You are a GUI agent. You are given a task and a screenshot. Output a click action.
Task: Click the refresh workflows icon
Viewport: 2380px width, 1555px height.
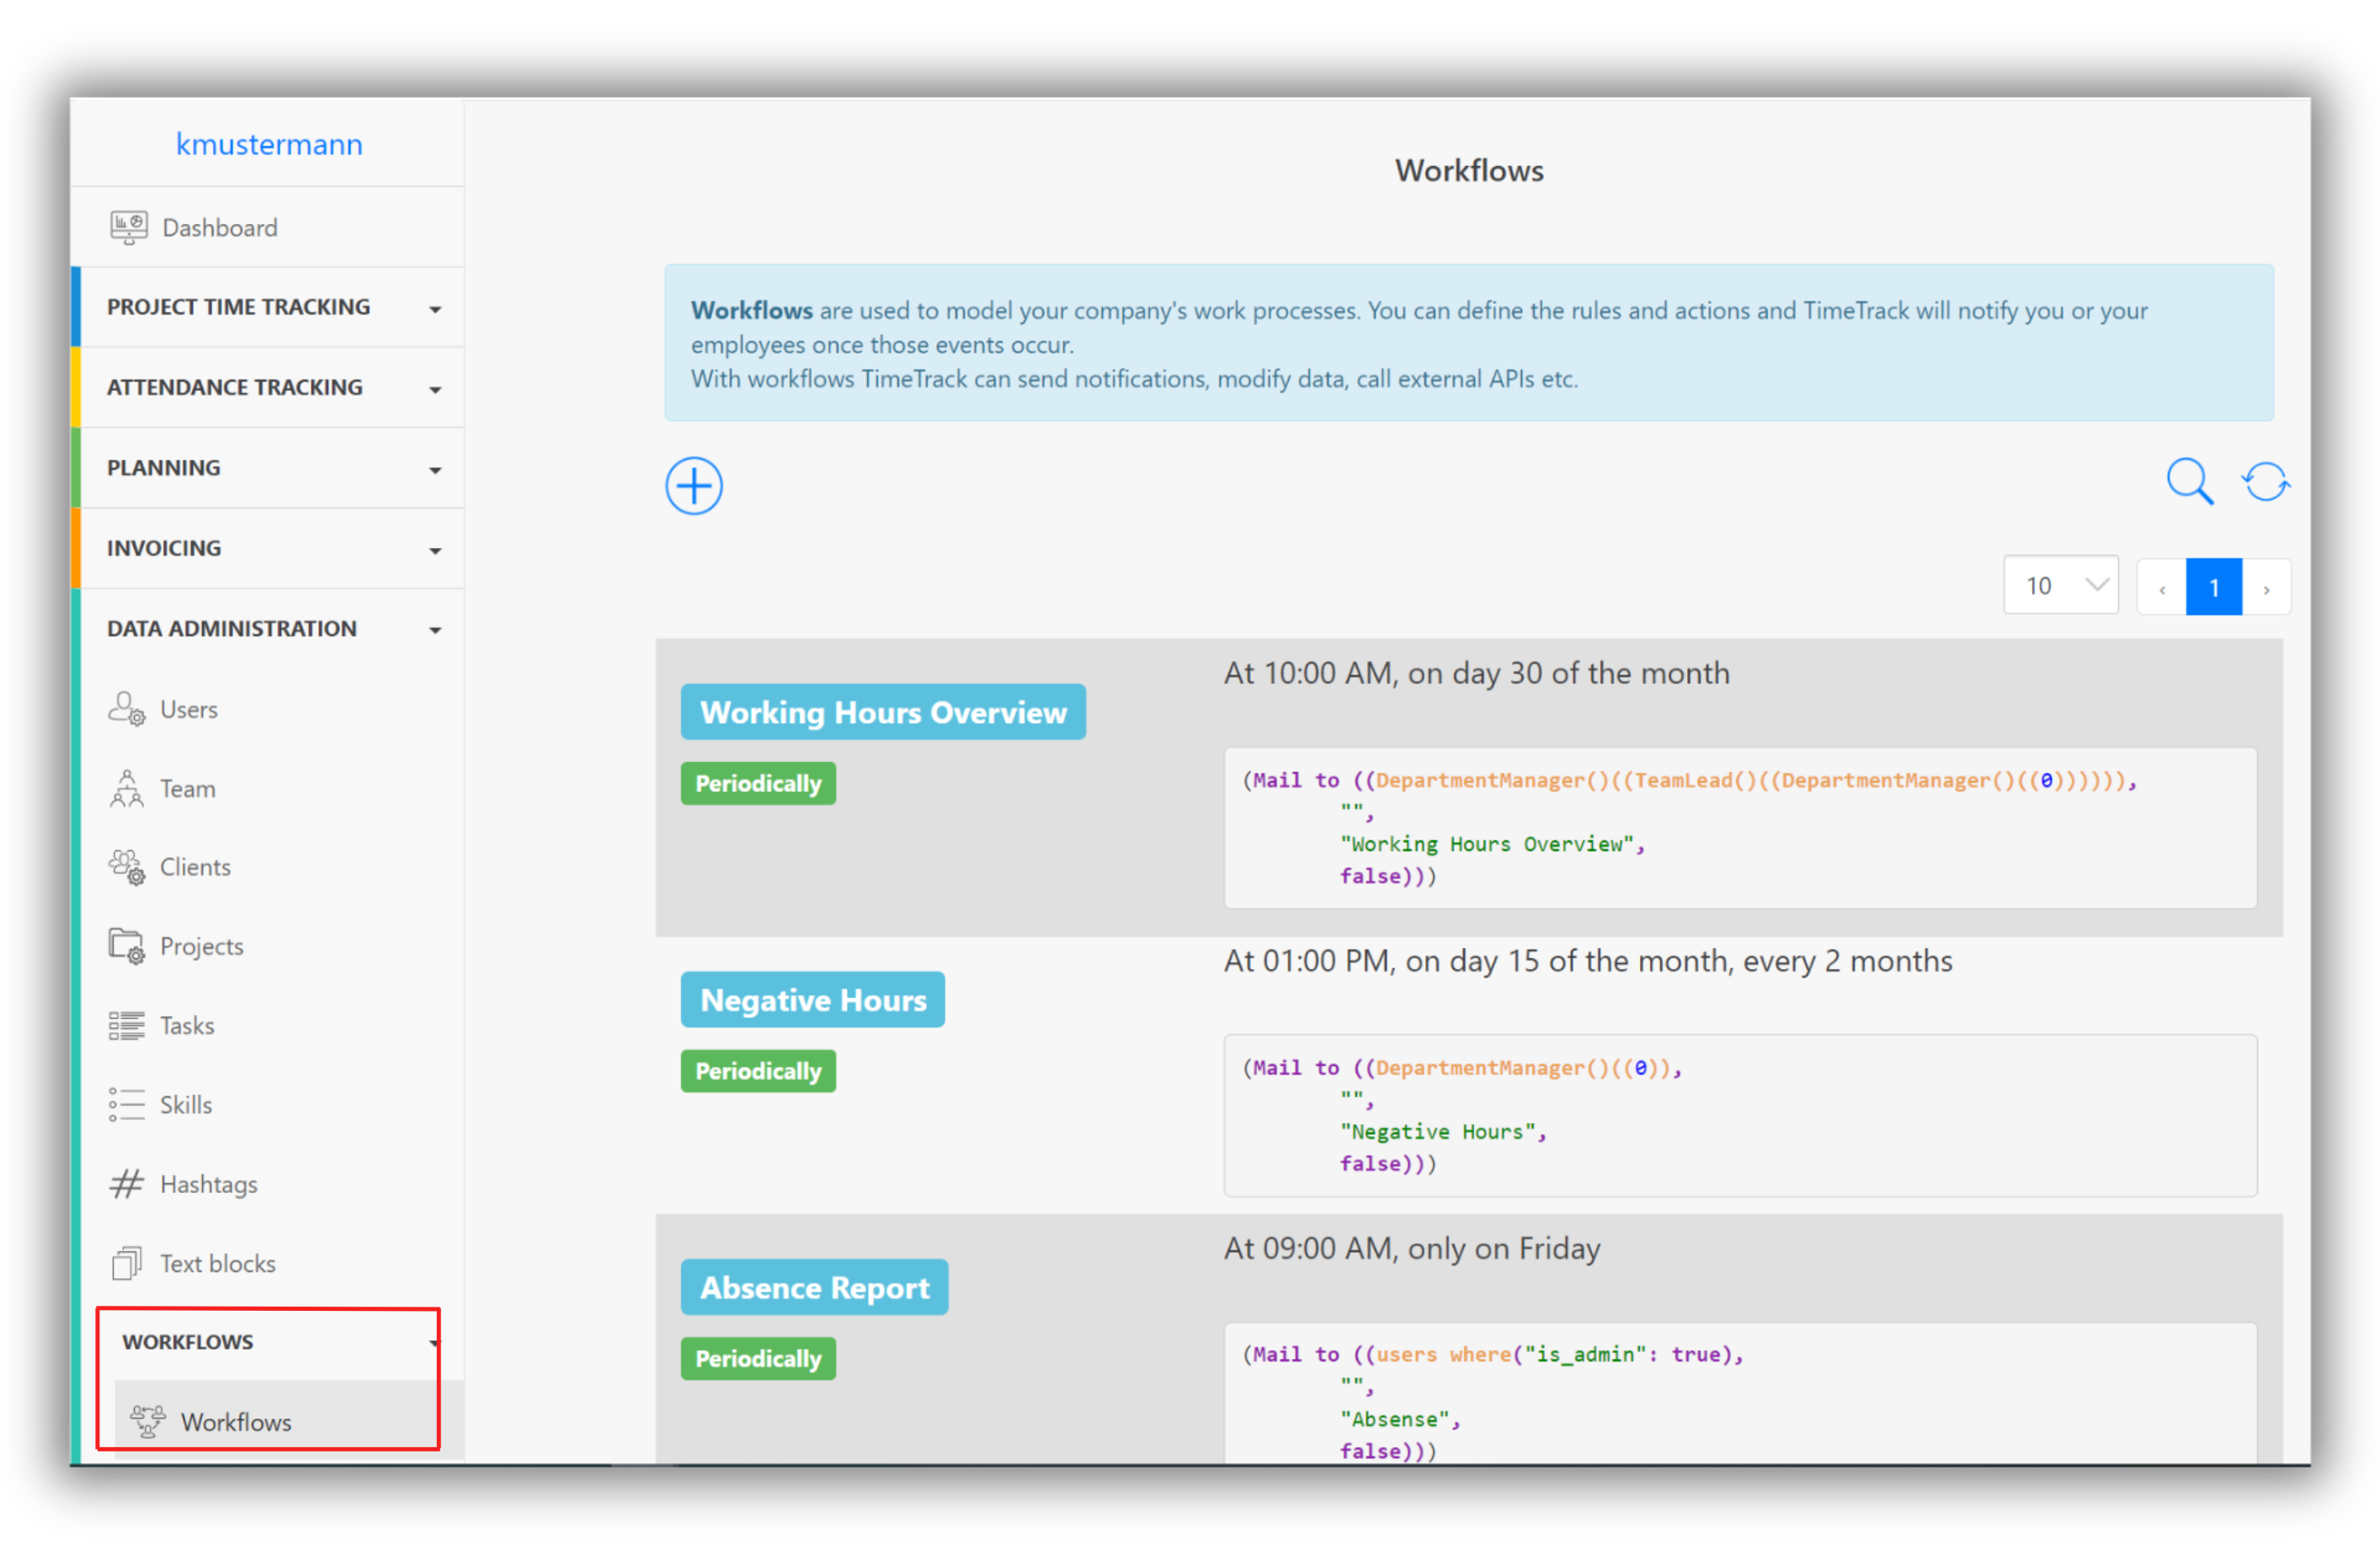[2265, 481]
